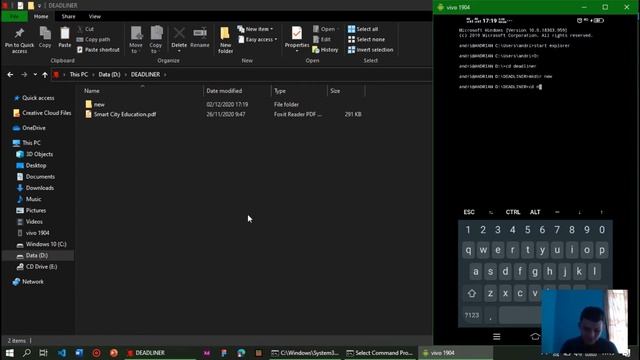Open Easy access dropdown
Viewport: 640px width, 360px height.
pos(258,40)
